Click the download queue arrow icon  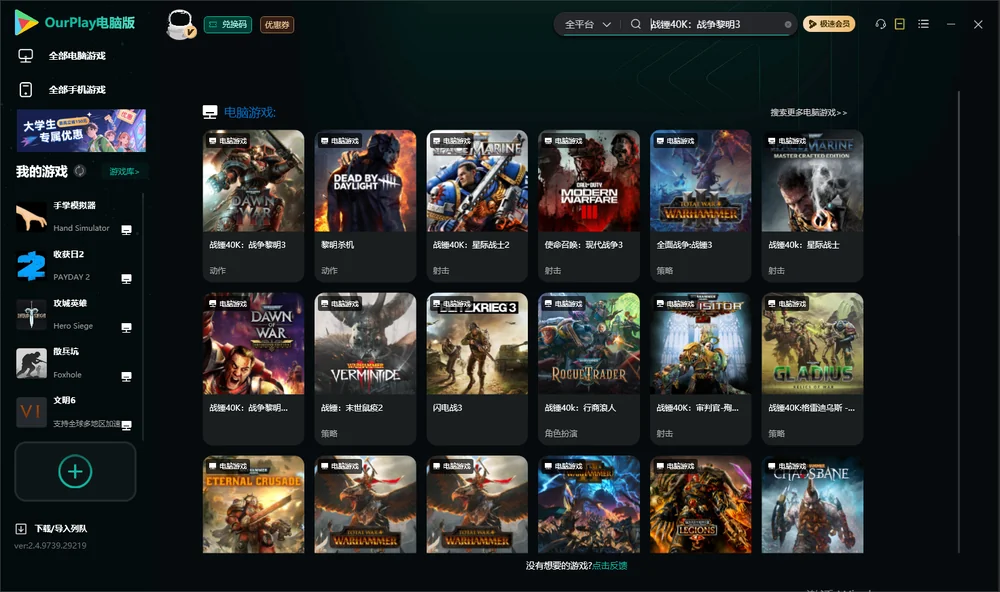[21, 528]
